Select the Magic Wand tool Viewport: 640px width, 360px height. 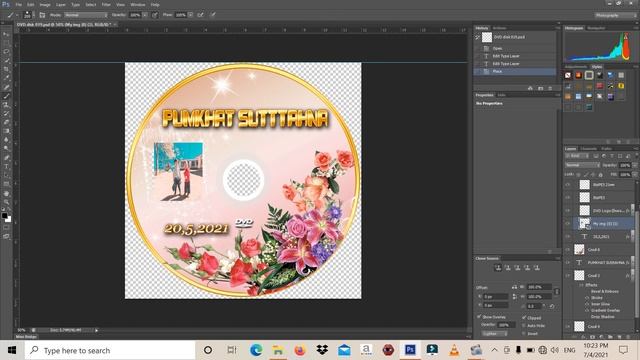click(6, 61)
